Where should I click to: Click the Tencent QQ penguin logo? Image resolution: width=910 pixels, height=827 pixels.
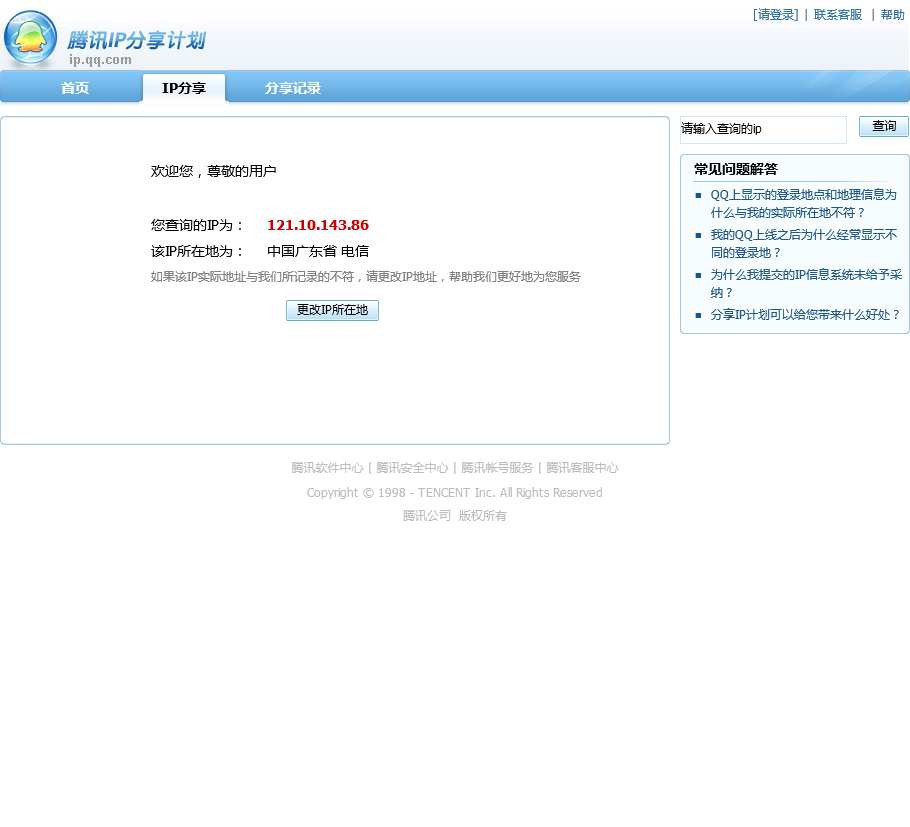pyautogui.click(x=30, y=38)
